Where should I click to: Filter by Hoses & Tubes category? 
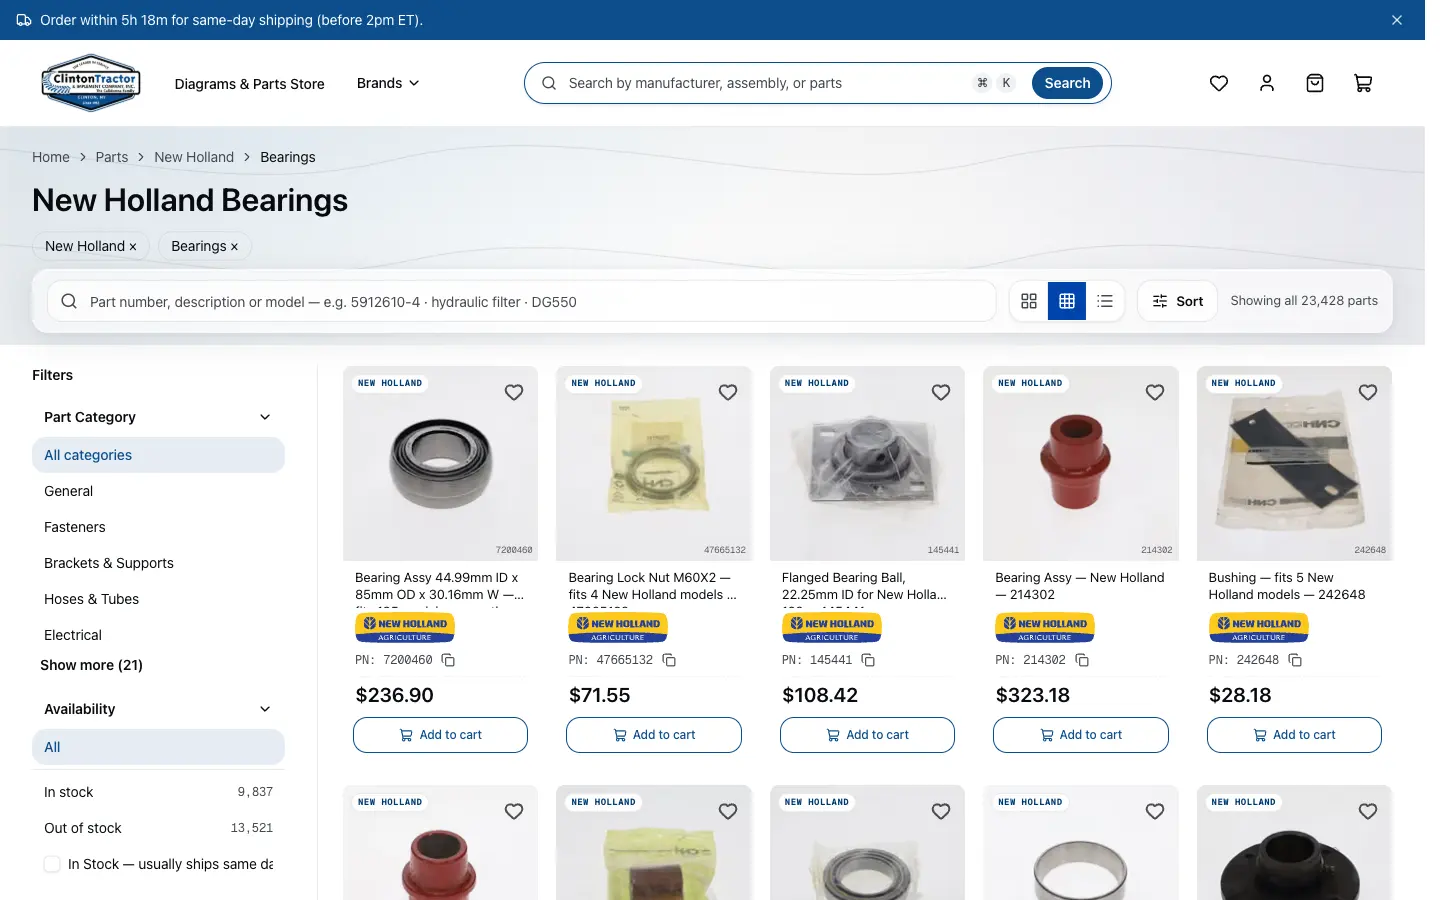[x=158, y=599]
